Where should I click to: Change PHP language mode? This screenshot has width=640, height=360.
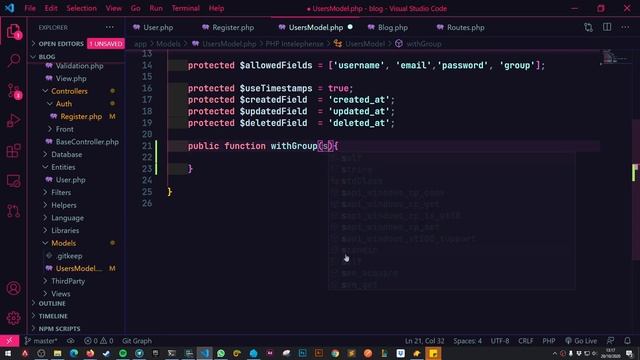[549, 340]
